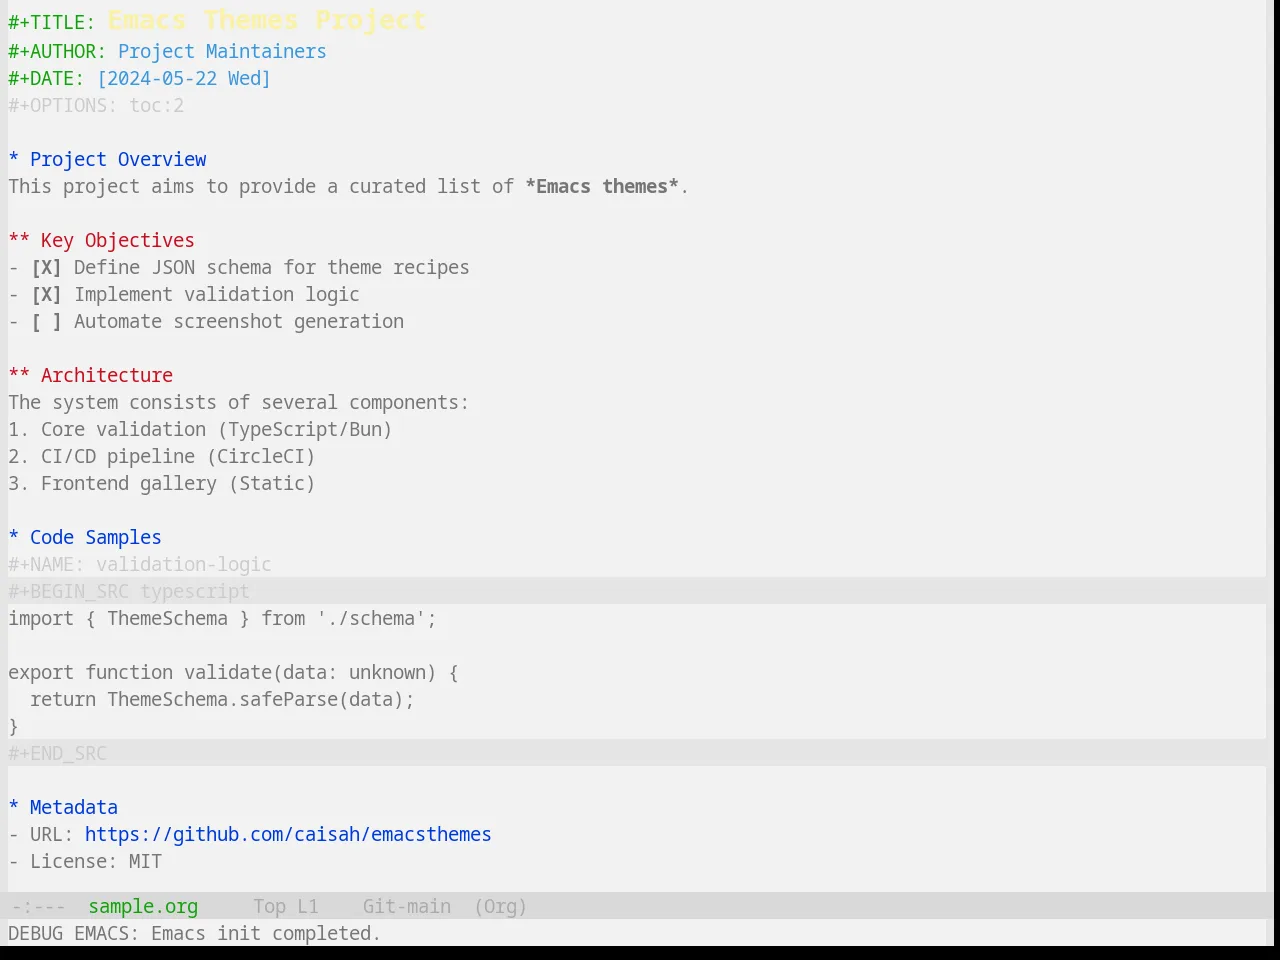Click the Project Overview heading text

118,159
